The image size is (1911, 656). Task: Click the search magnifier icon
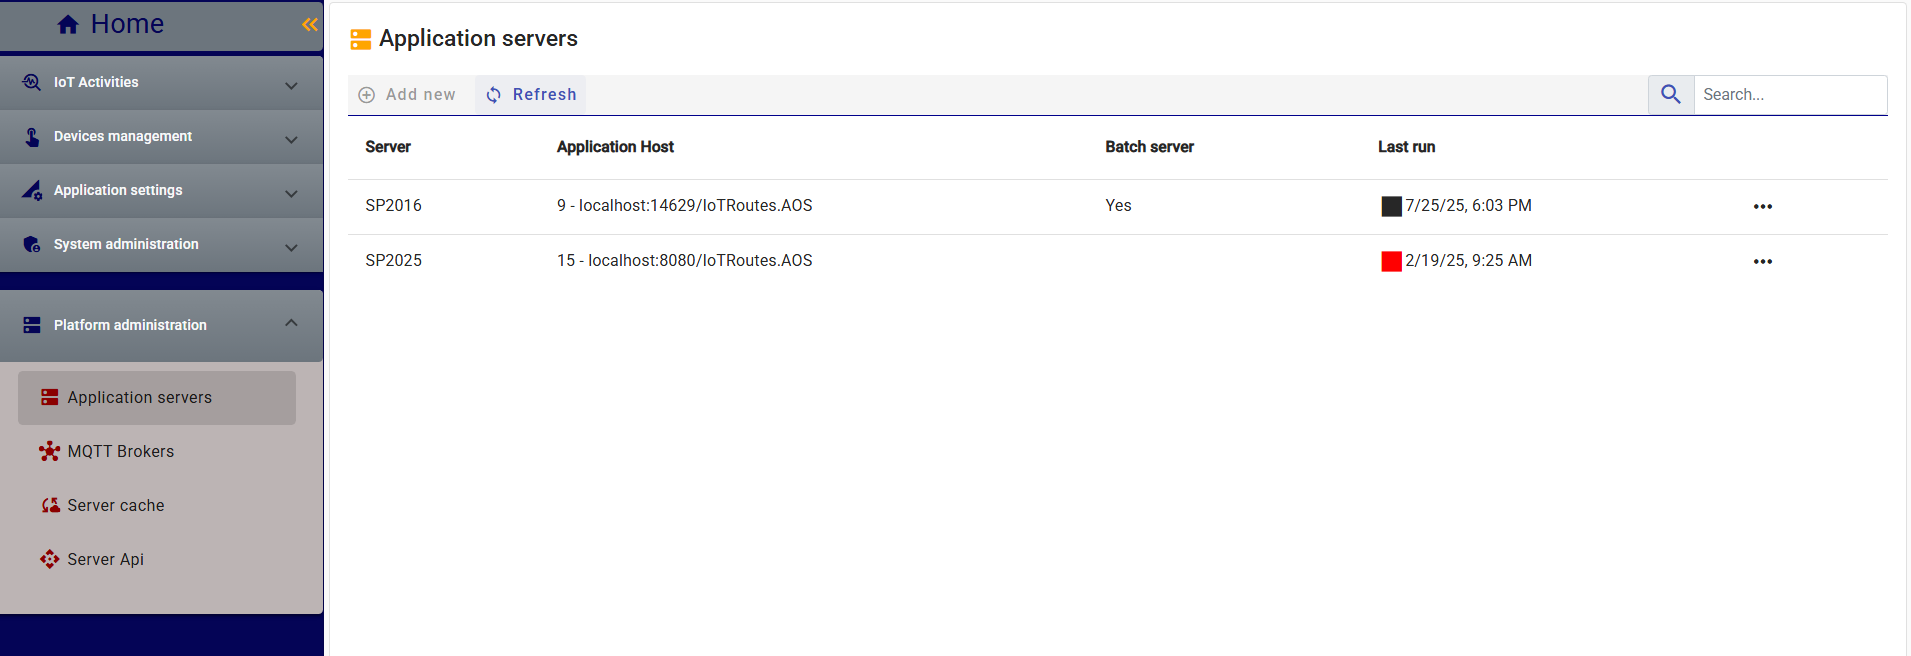[1670, 95]
